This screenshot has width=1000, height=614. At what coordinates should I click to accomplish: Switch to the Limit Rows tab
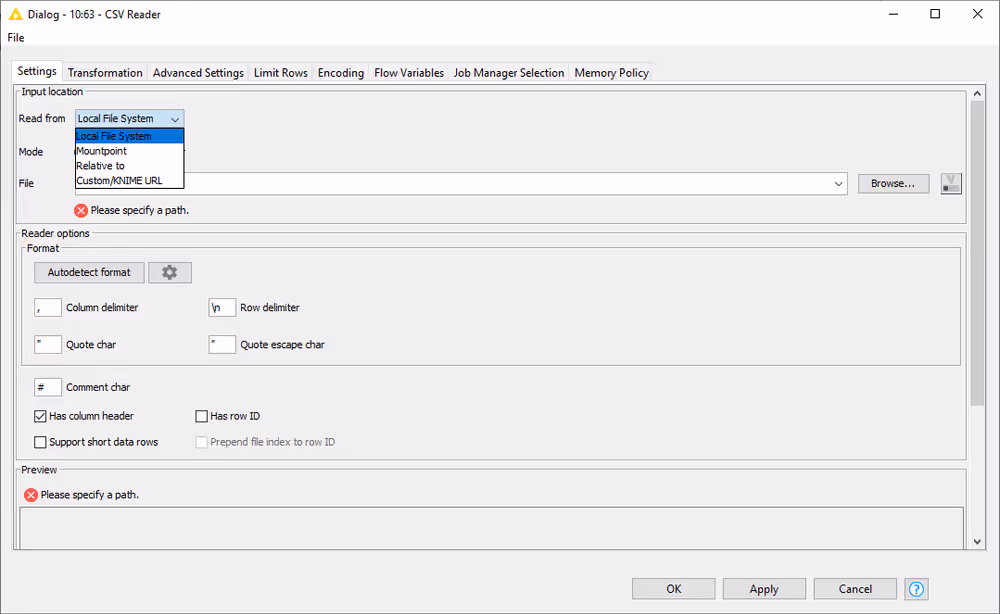point(280,72)
